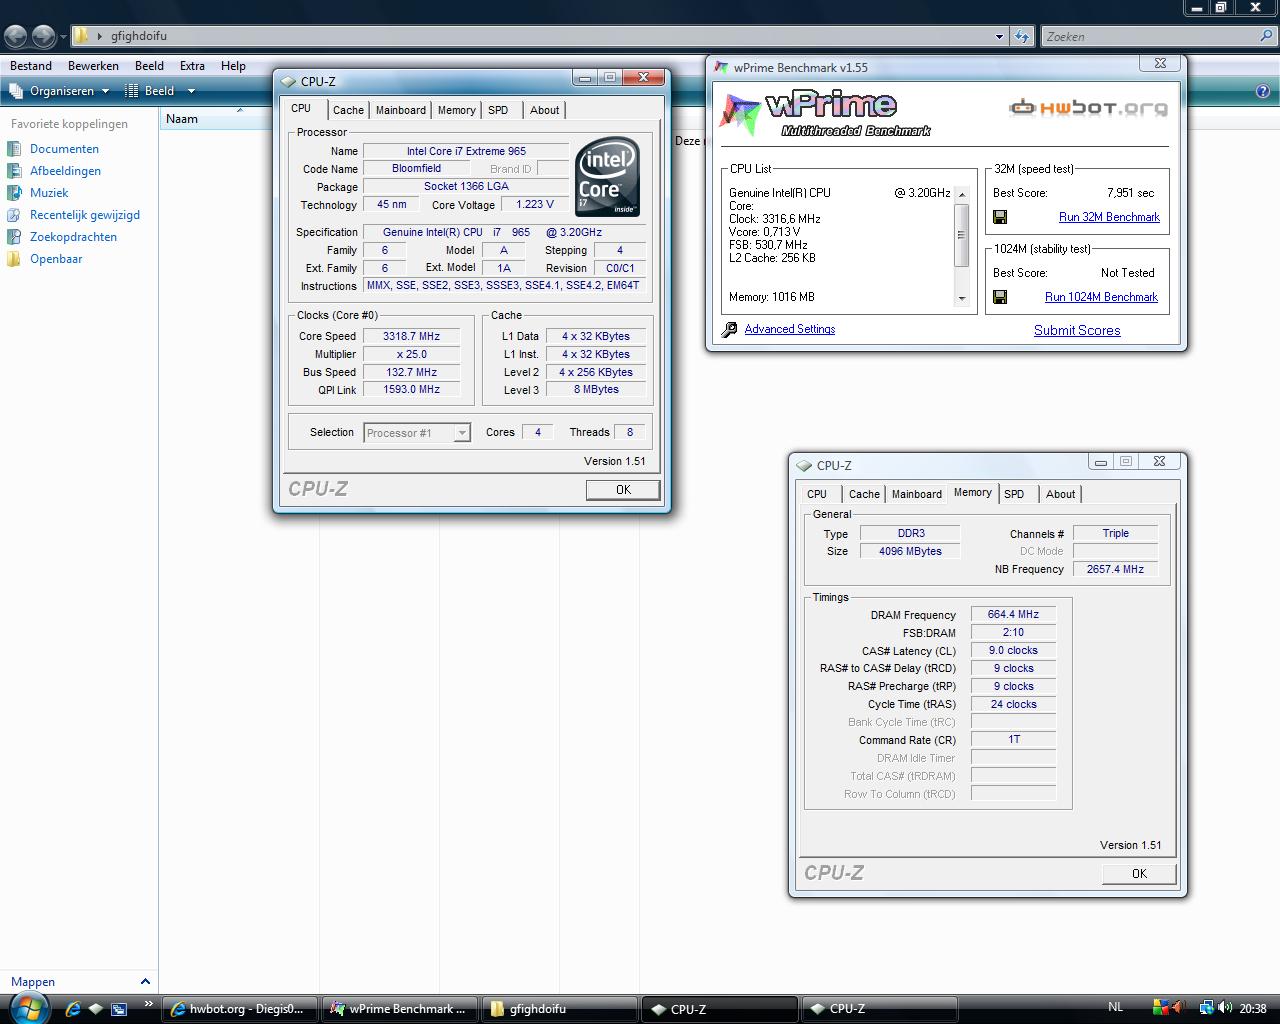Click Submit Scores link in wPrime
Image resolution: width=1280 pixels, height=1024 pixels.
click(x=1077, y=330)
